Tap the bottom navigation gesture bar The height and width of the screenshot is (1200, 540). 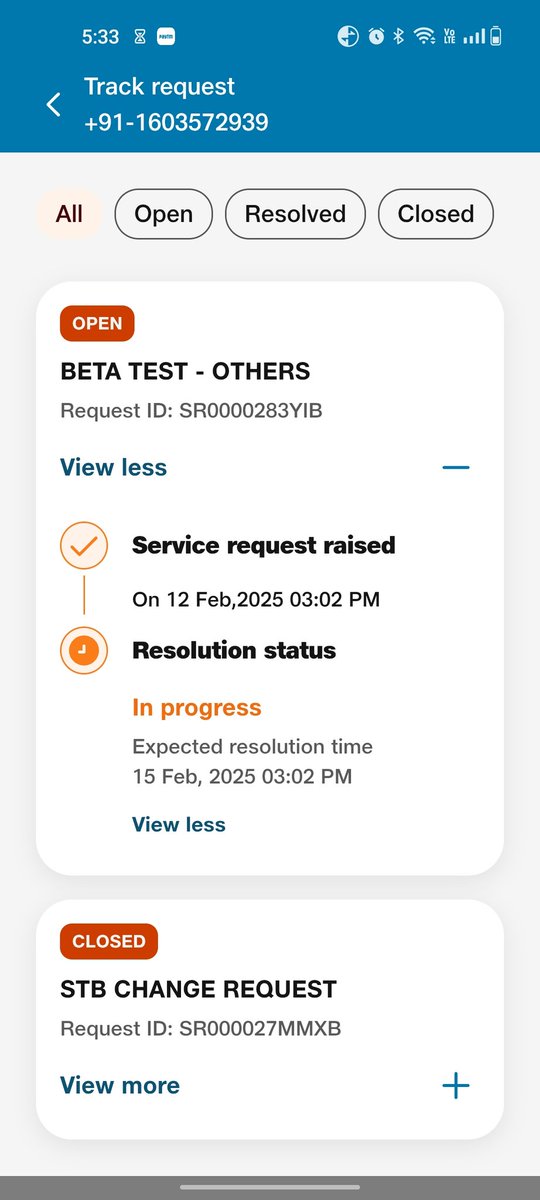coord(270,1187)
